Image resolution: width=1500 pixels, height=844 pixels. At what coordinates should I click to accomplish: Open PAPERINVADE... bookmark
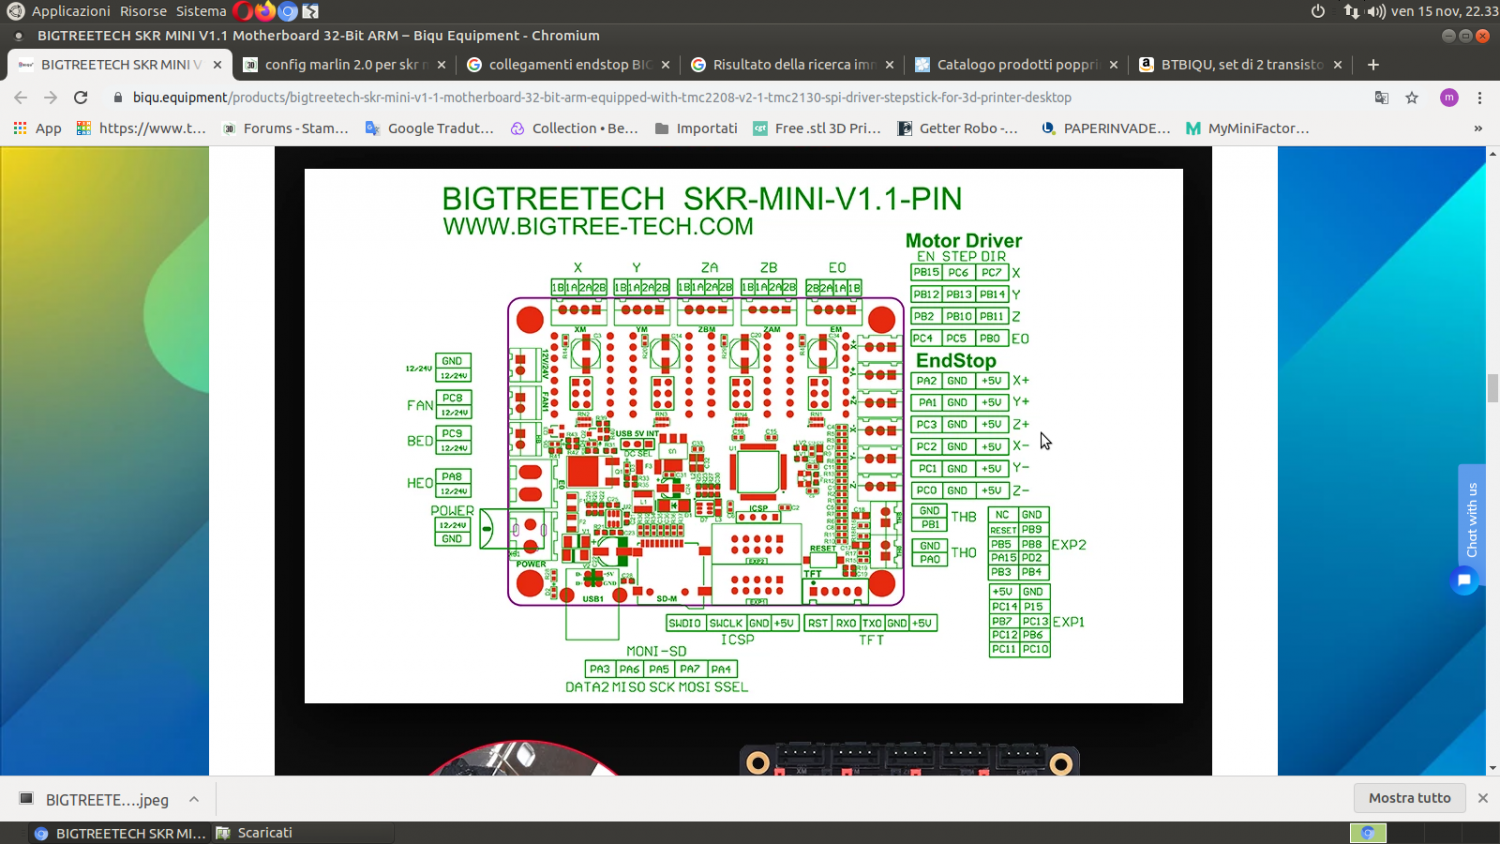(1105, 128)
